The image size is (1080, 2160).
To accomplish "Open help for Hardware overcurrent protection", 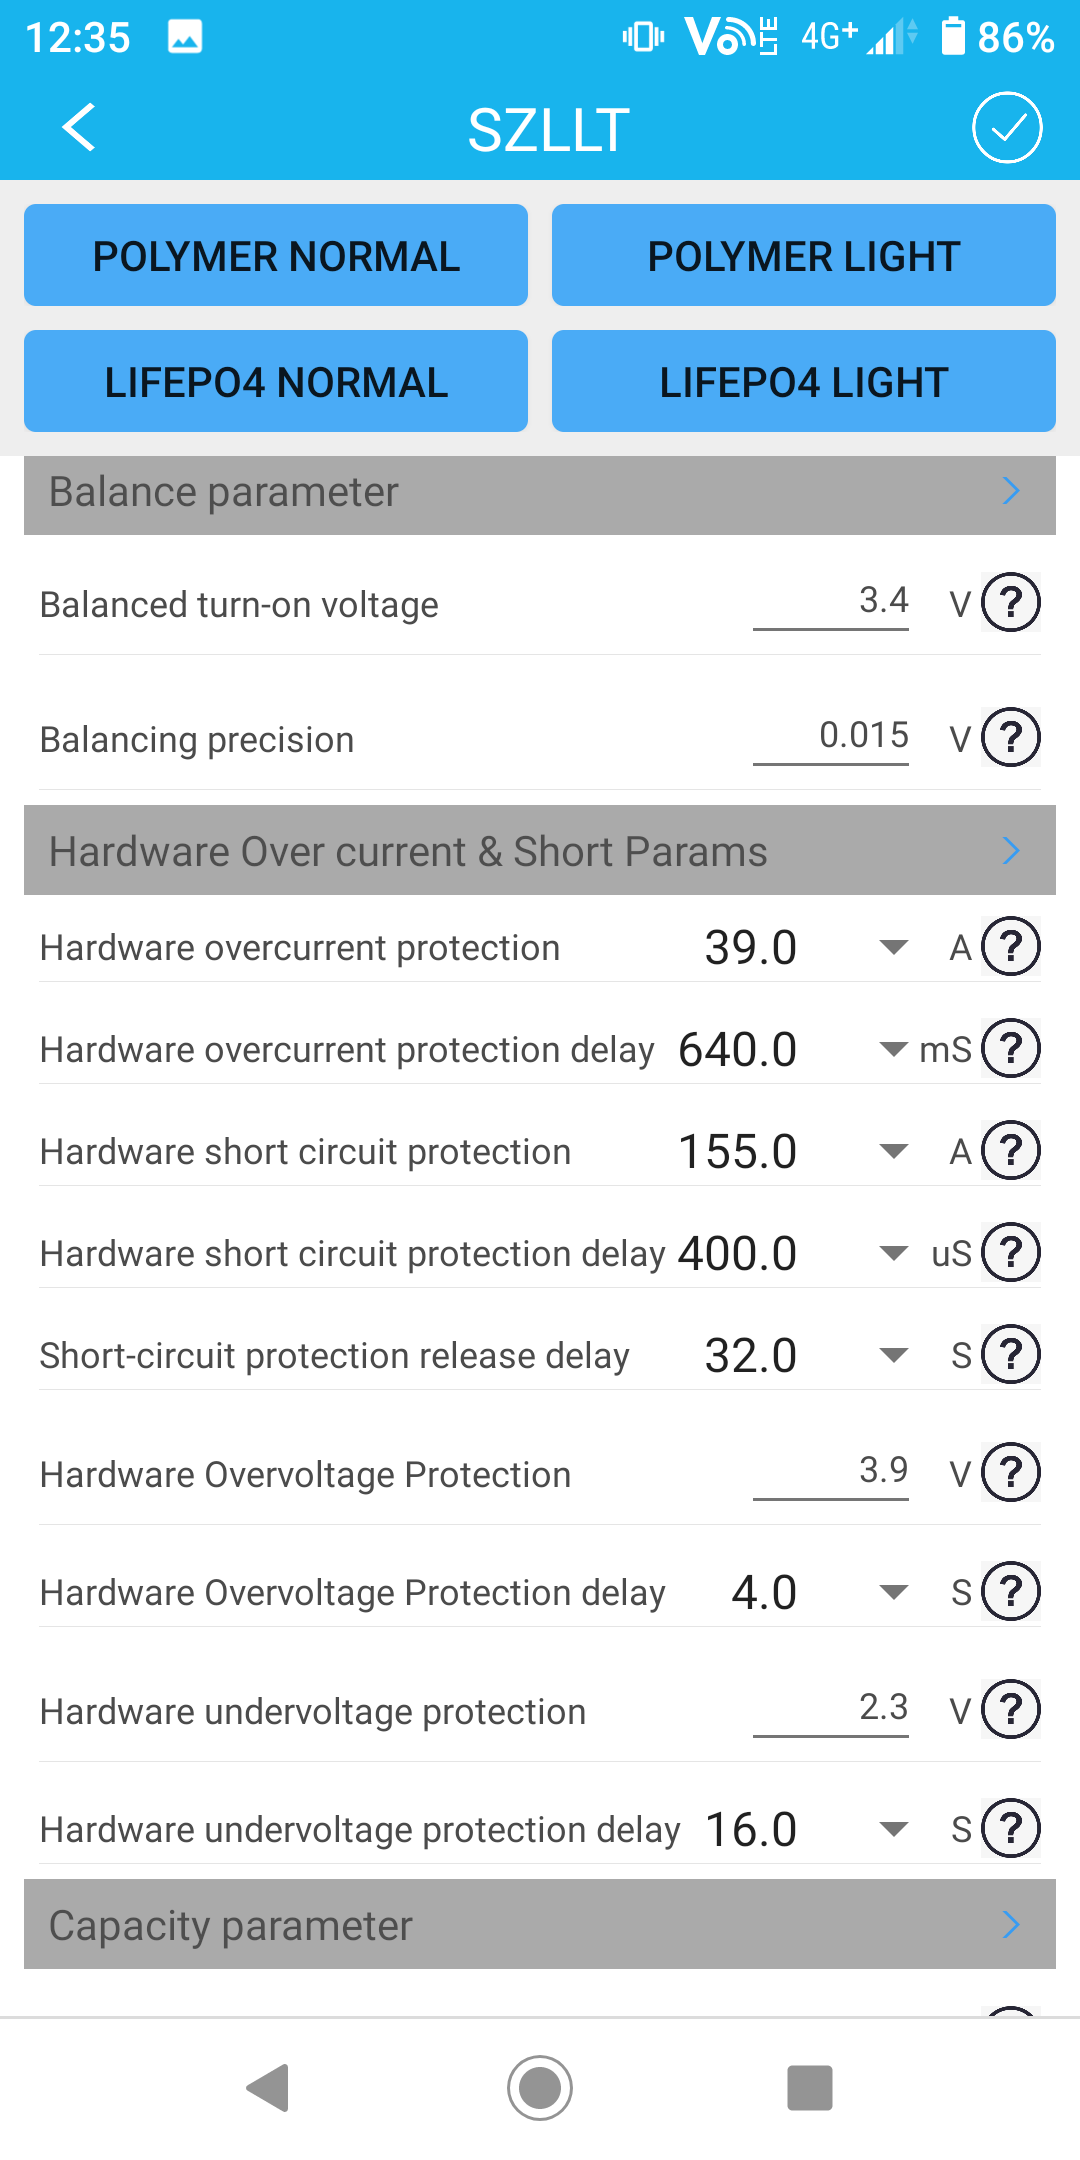I will click(x=1011, y=947).
